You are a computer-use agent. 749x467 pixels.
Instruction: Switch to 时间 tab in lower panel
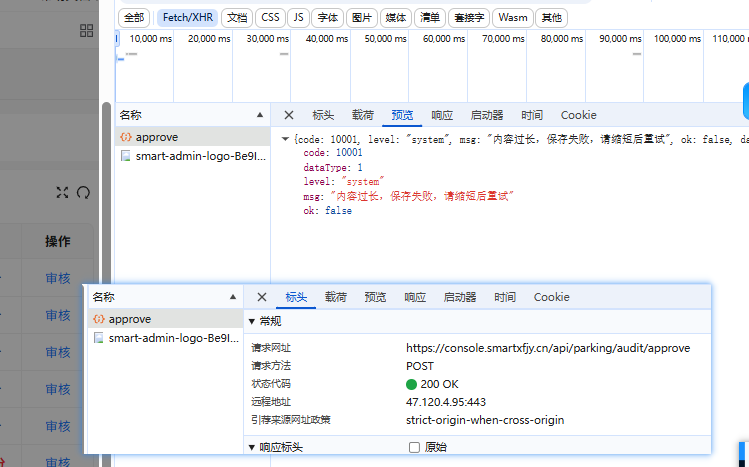[505, 297]
